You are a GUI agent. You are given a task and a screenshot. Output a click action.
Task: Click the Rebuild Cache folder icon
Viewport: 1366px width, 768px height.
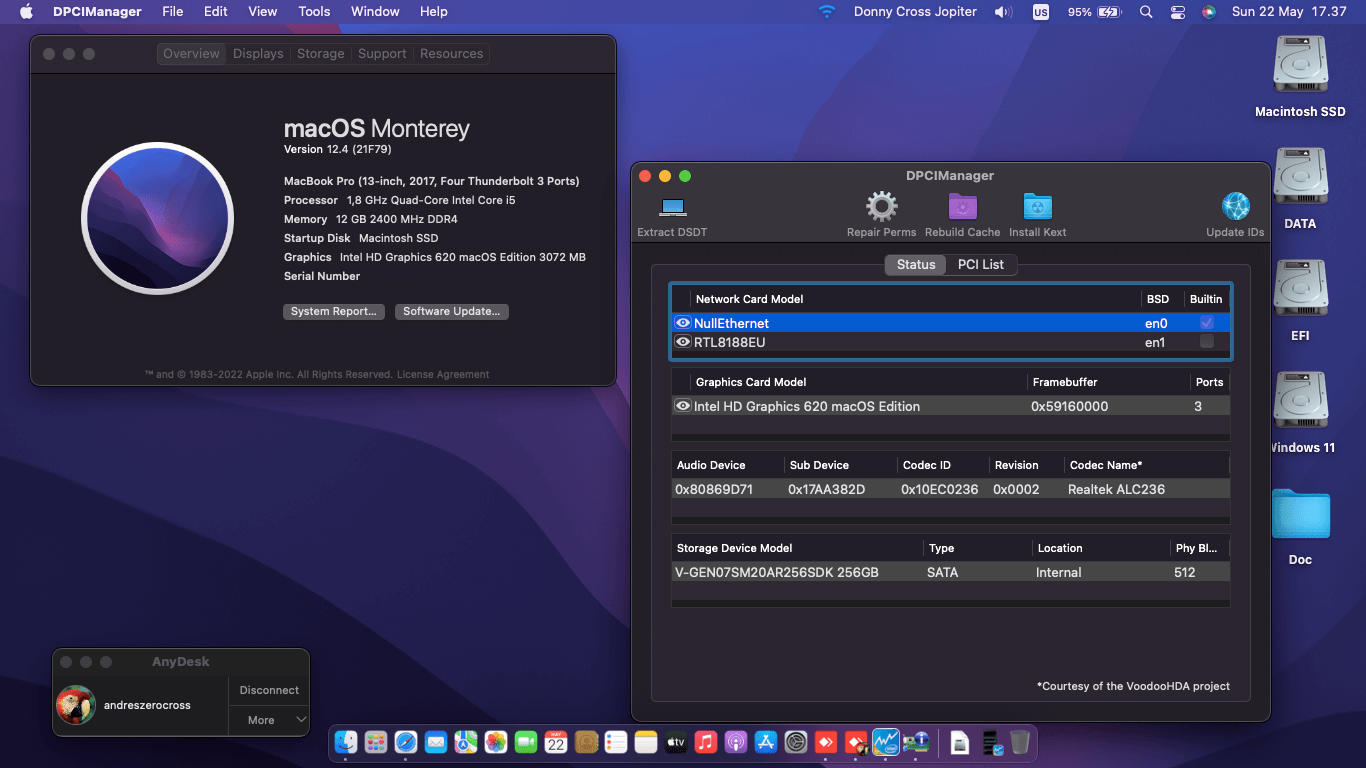pyautogui.click(x=962, y=207)
